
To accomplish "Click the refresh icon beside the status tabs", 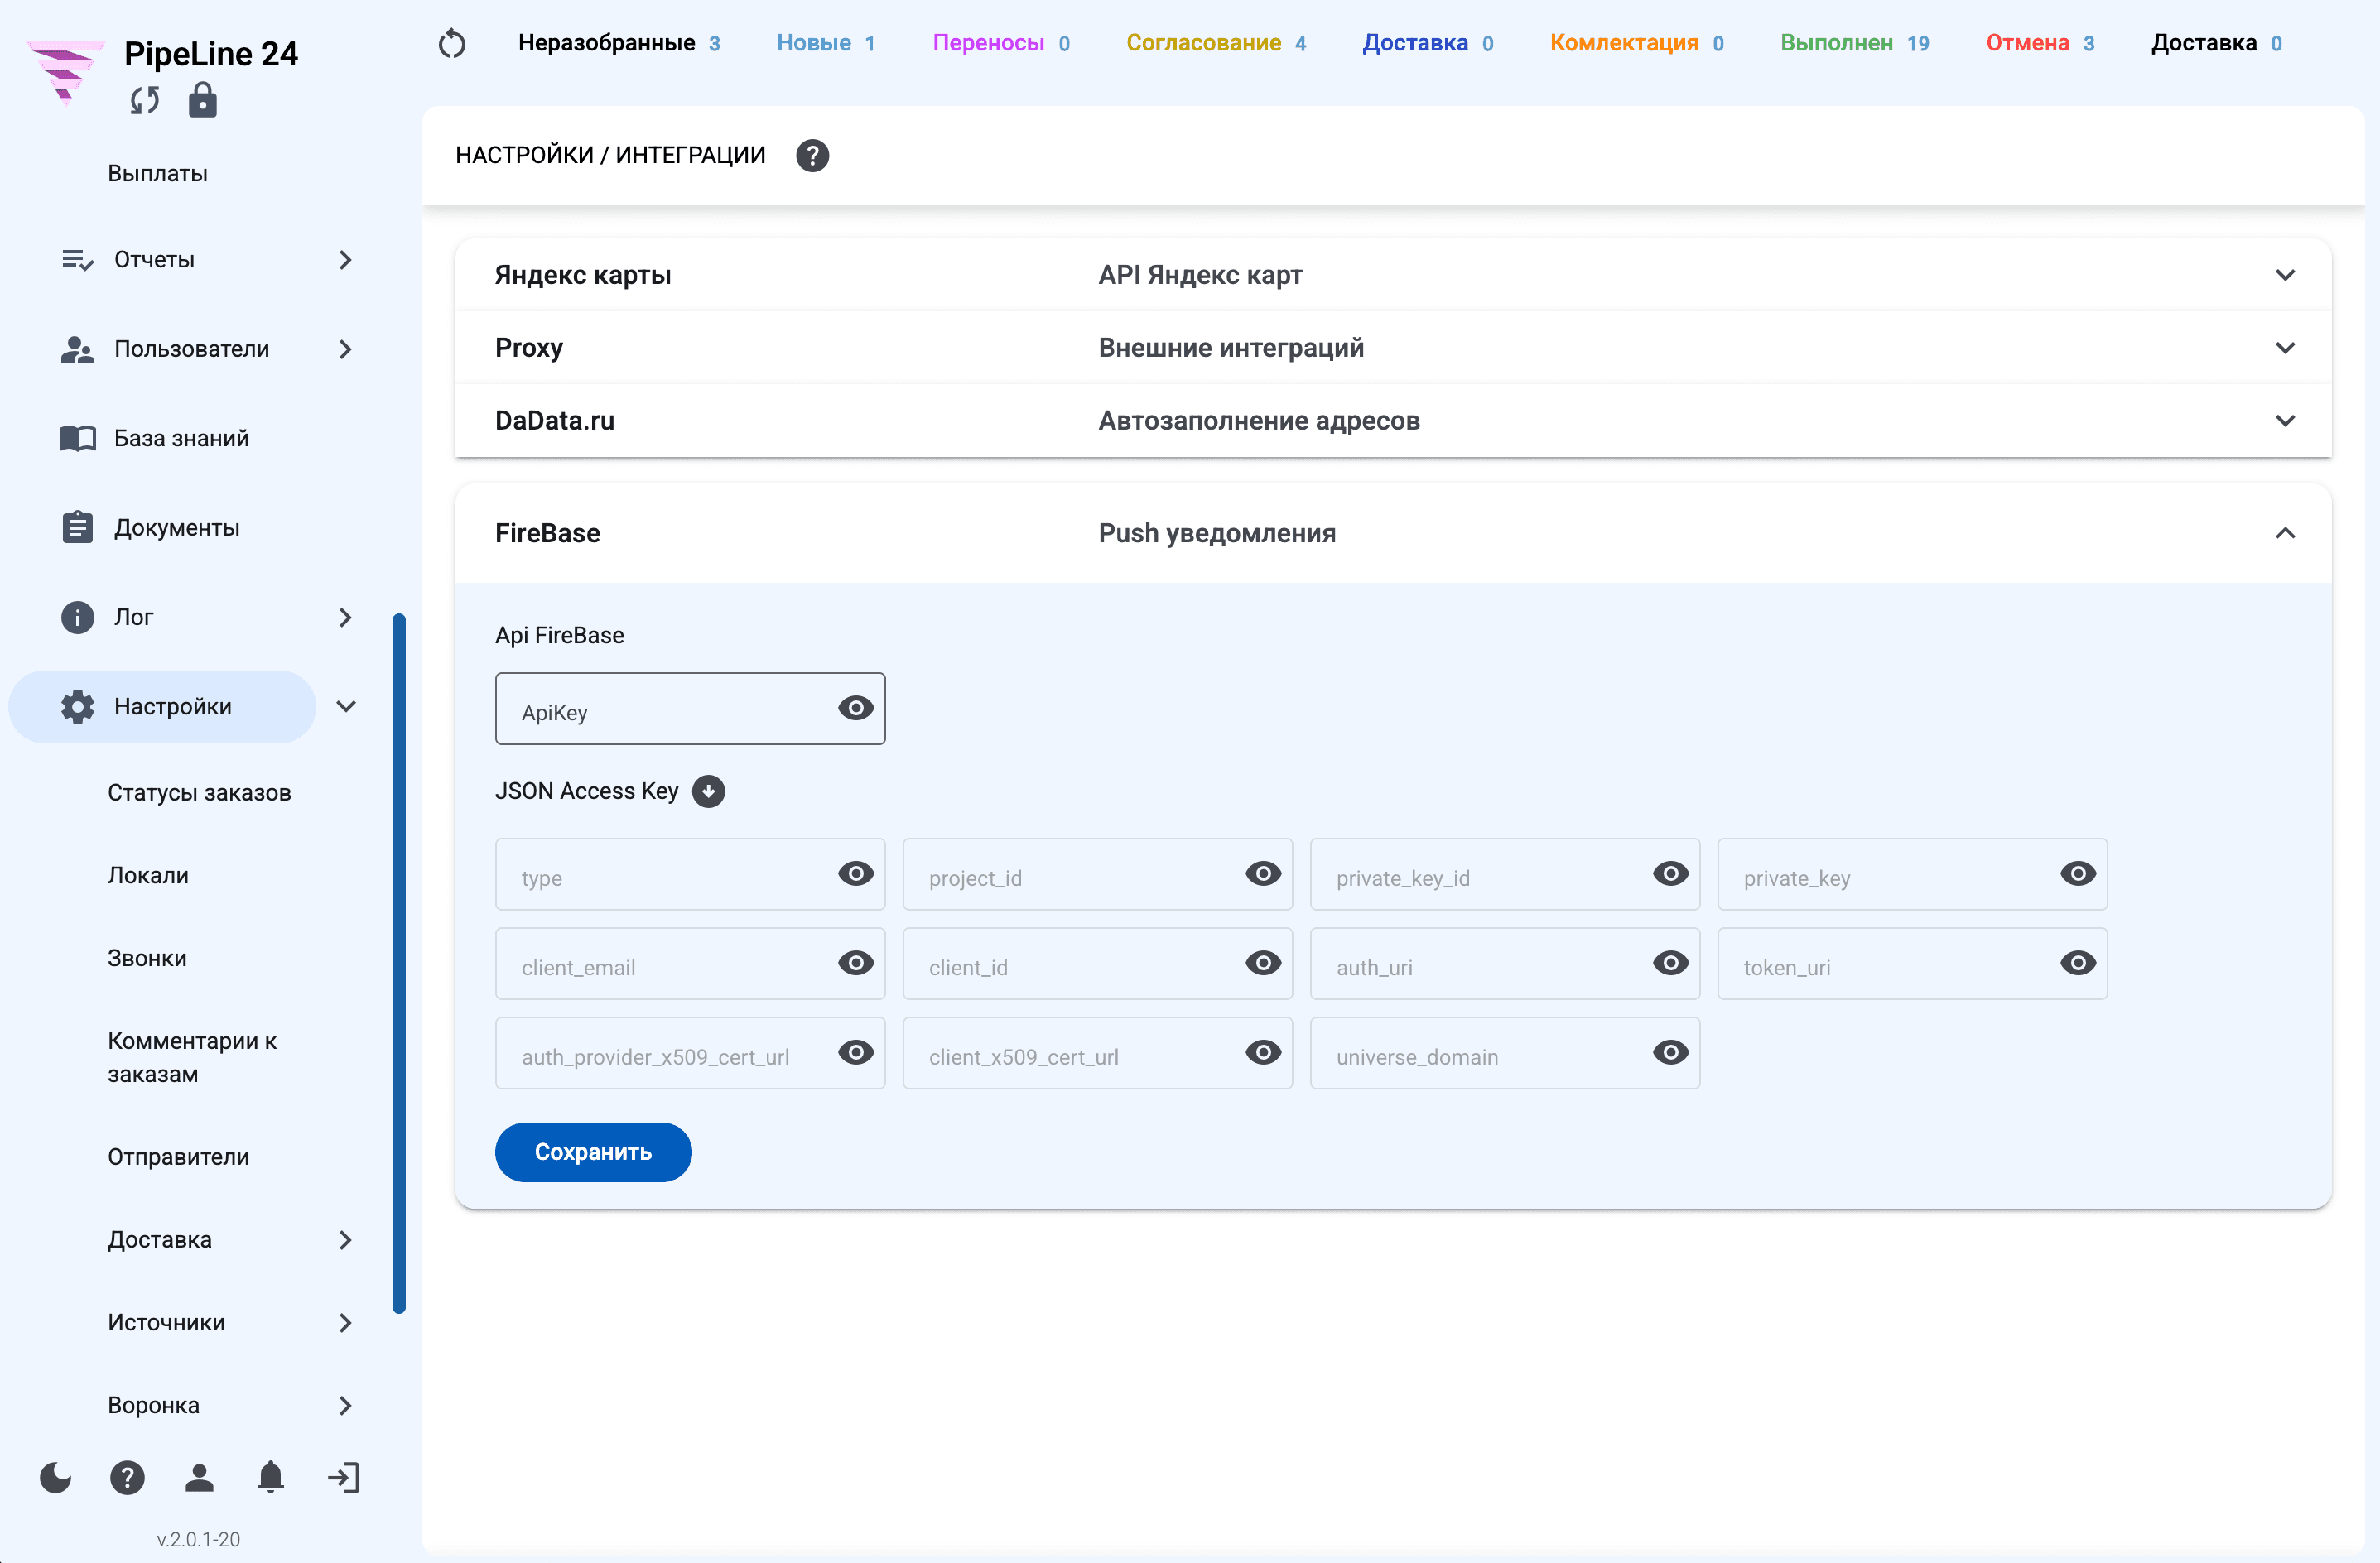I will point(452,43).
